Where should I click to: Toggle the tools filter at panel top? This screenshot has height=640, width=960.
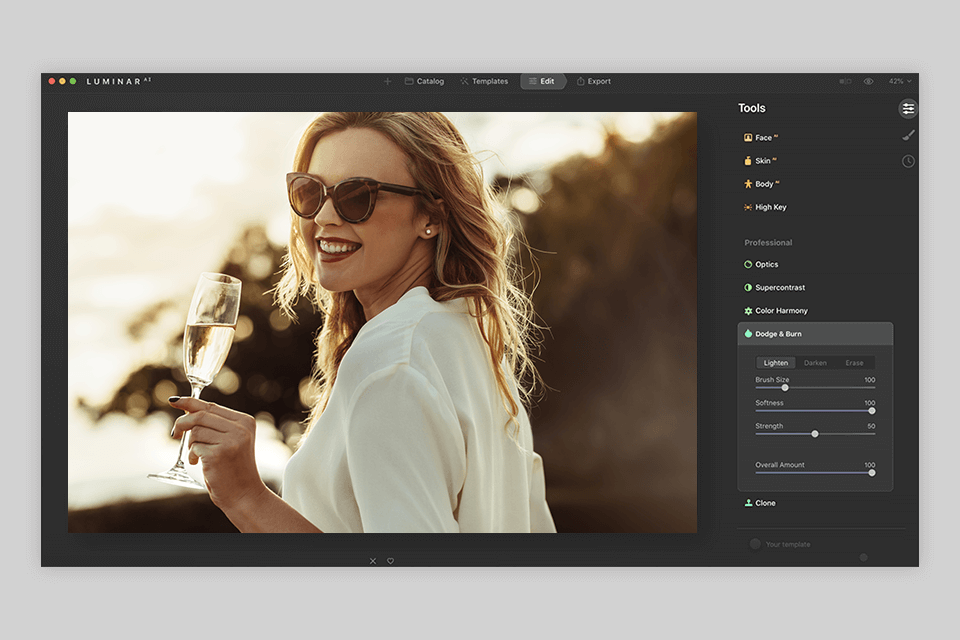[x=908, y=108]
